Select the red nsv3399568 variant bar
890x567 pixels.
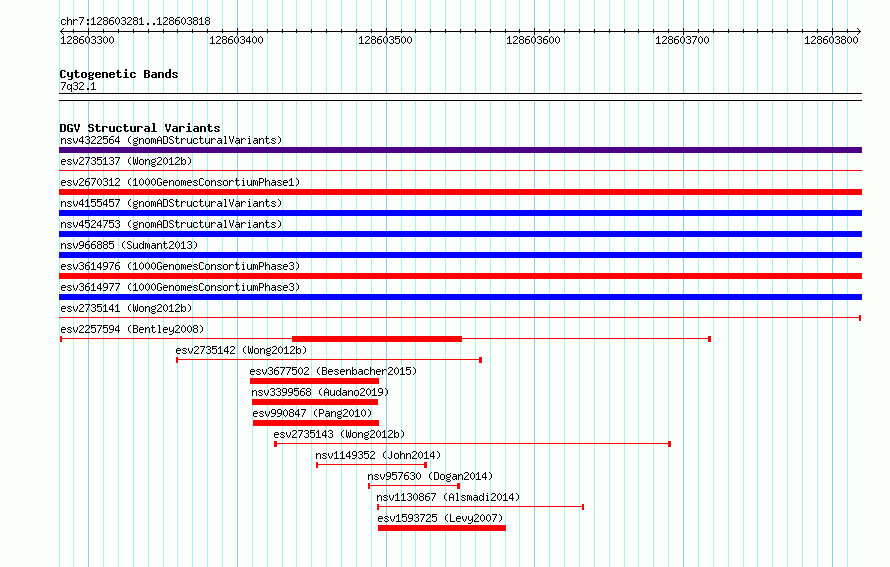coord(315,402)
